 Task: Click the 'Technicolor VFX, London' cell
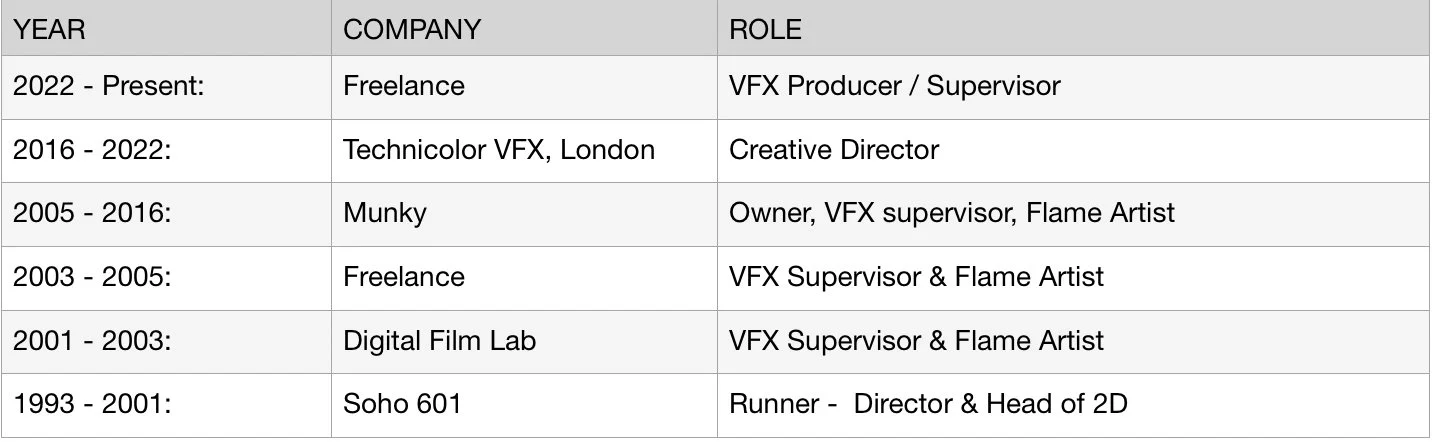click(499, 150)
